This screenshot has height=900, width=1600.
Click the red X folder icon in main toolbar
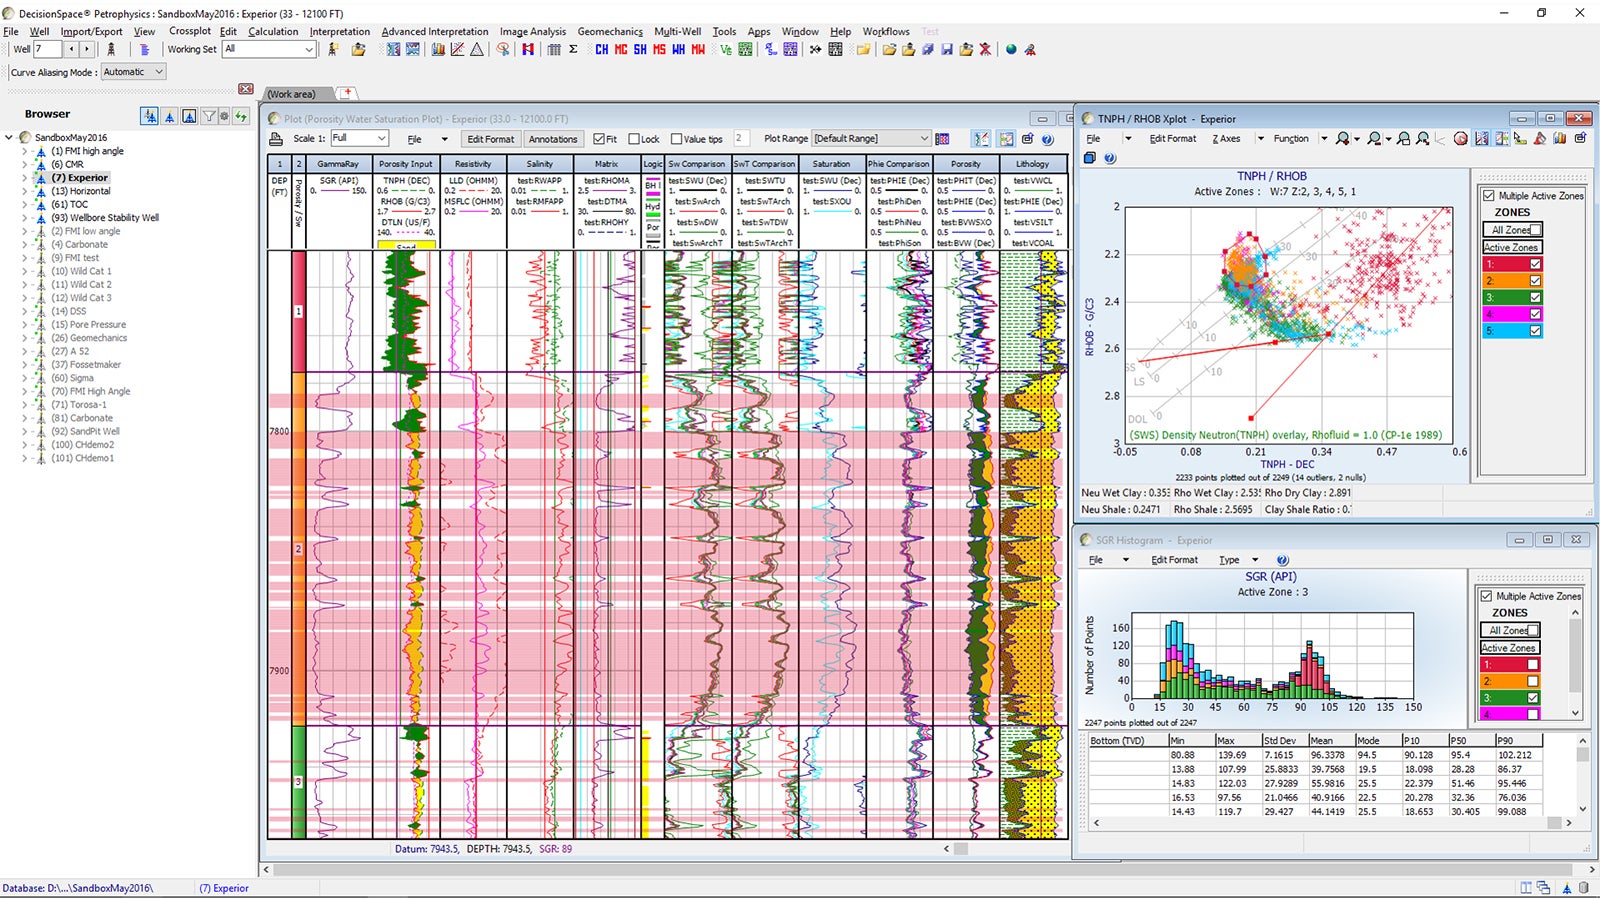click(x=986, y=49)
